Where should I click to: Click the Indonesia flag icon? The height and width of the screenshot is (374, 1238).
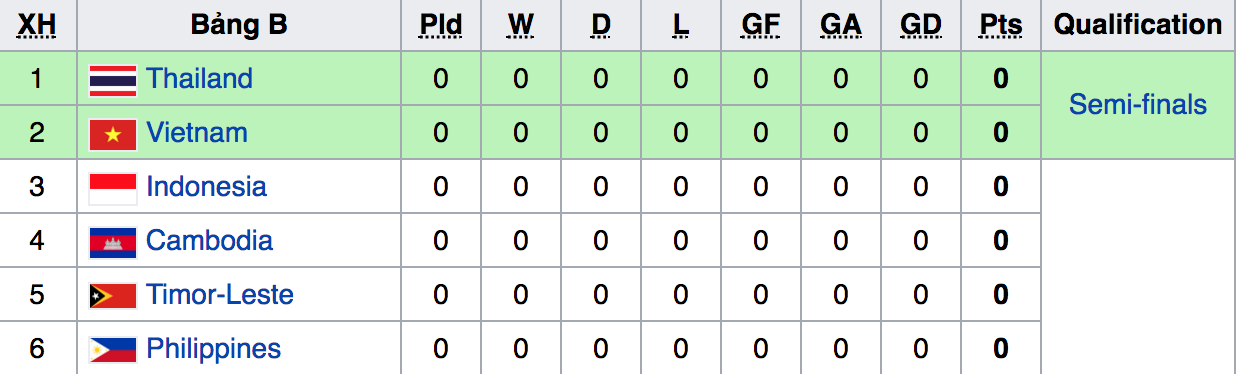(x=112, y=188)
